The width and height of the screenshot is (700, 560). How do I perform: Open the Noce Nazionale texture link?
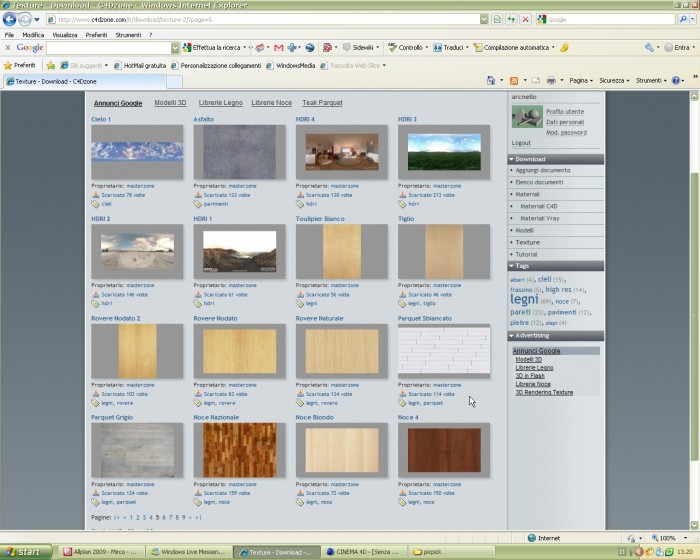point(216,417)
